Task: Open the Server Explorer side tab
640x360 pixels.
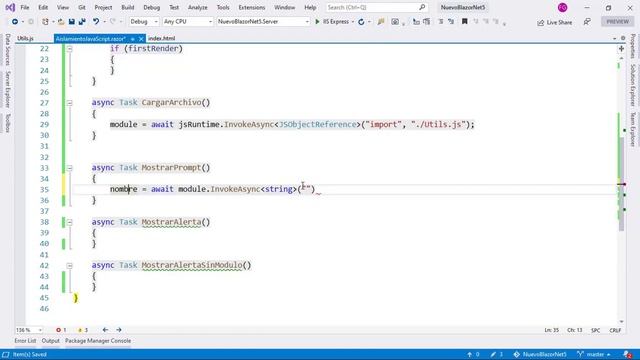Action: (7, 89)
